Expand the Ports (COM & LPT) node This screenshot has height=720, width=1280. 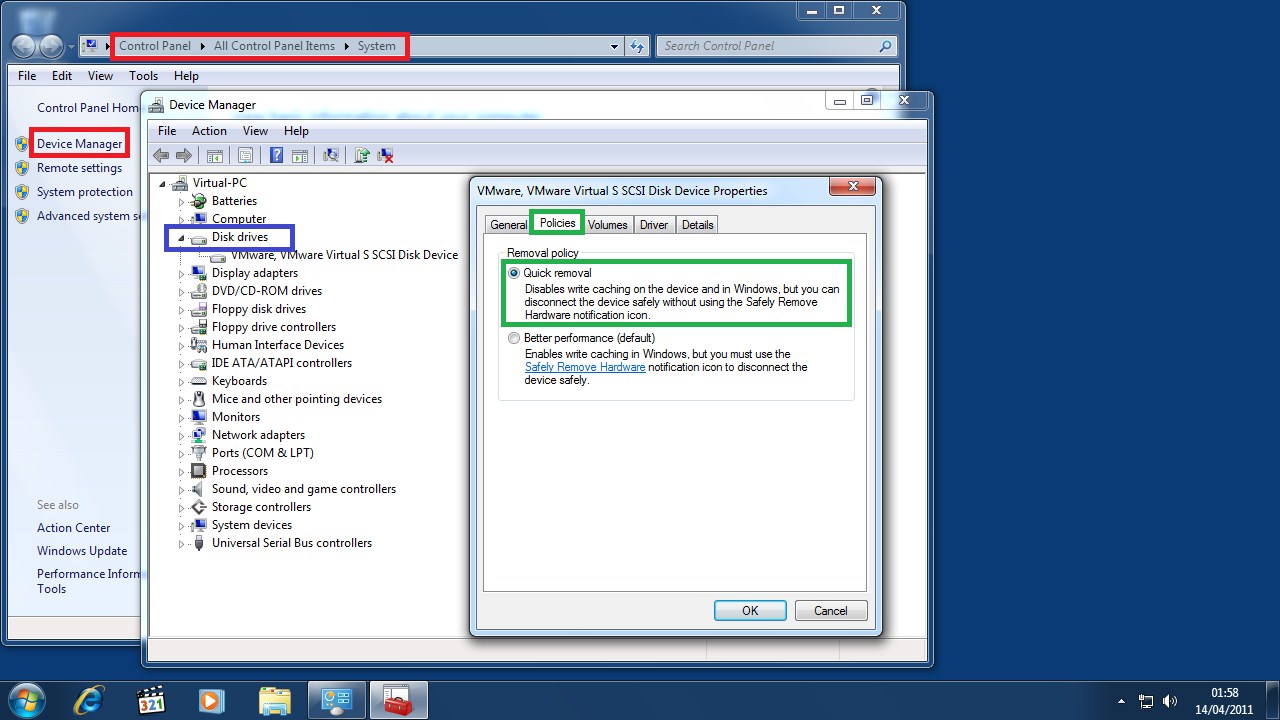(x=182, y=453)
